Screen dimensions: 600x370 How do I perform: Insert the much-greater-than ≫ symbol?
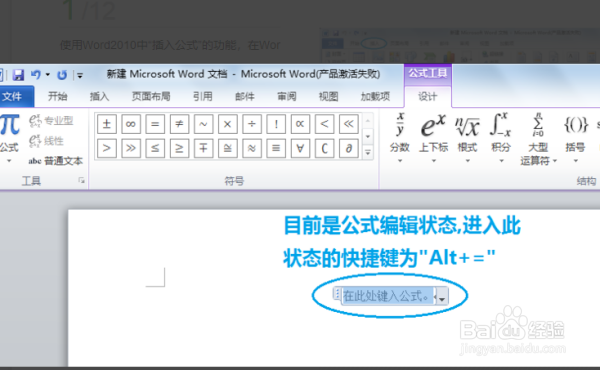point(131,148)
